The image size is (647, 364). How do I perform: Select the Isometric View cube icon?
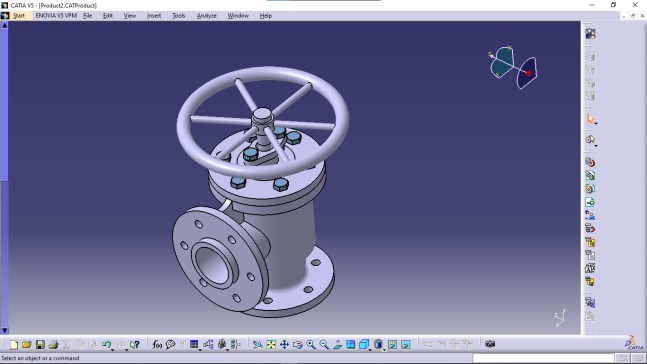tap(364, 344)
